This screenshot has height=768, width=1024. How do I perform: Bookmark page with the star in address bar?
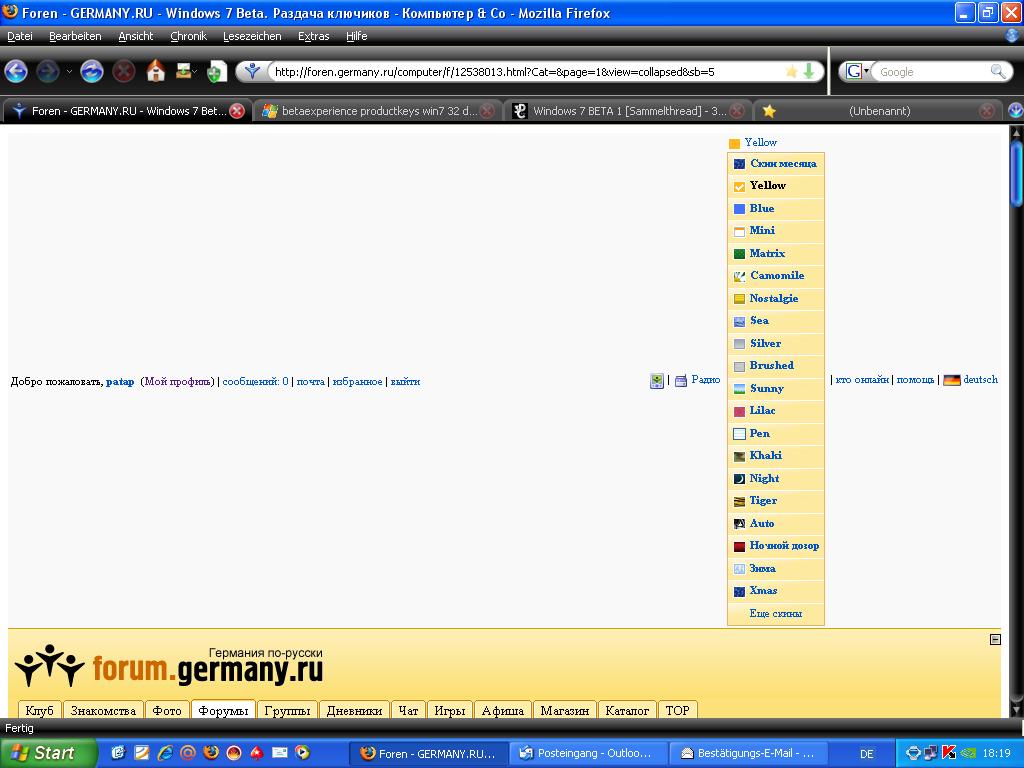click(x=791, y=71)
